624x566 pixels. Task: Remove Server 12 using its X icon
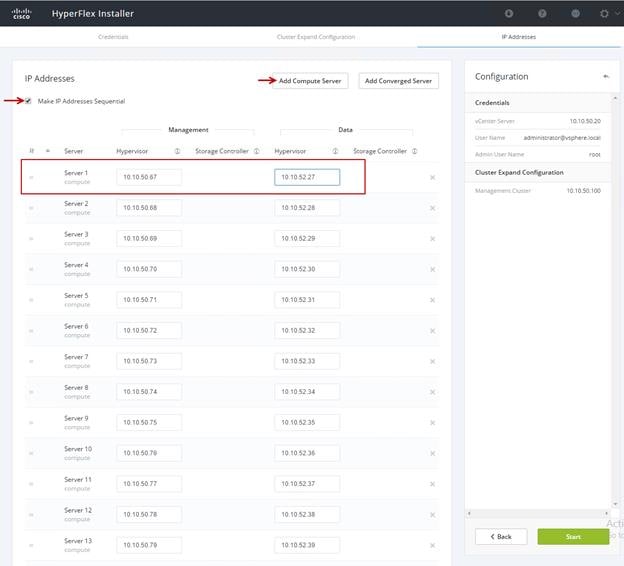click(x=433, y=514)
